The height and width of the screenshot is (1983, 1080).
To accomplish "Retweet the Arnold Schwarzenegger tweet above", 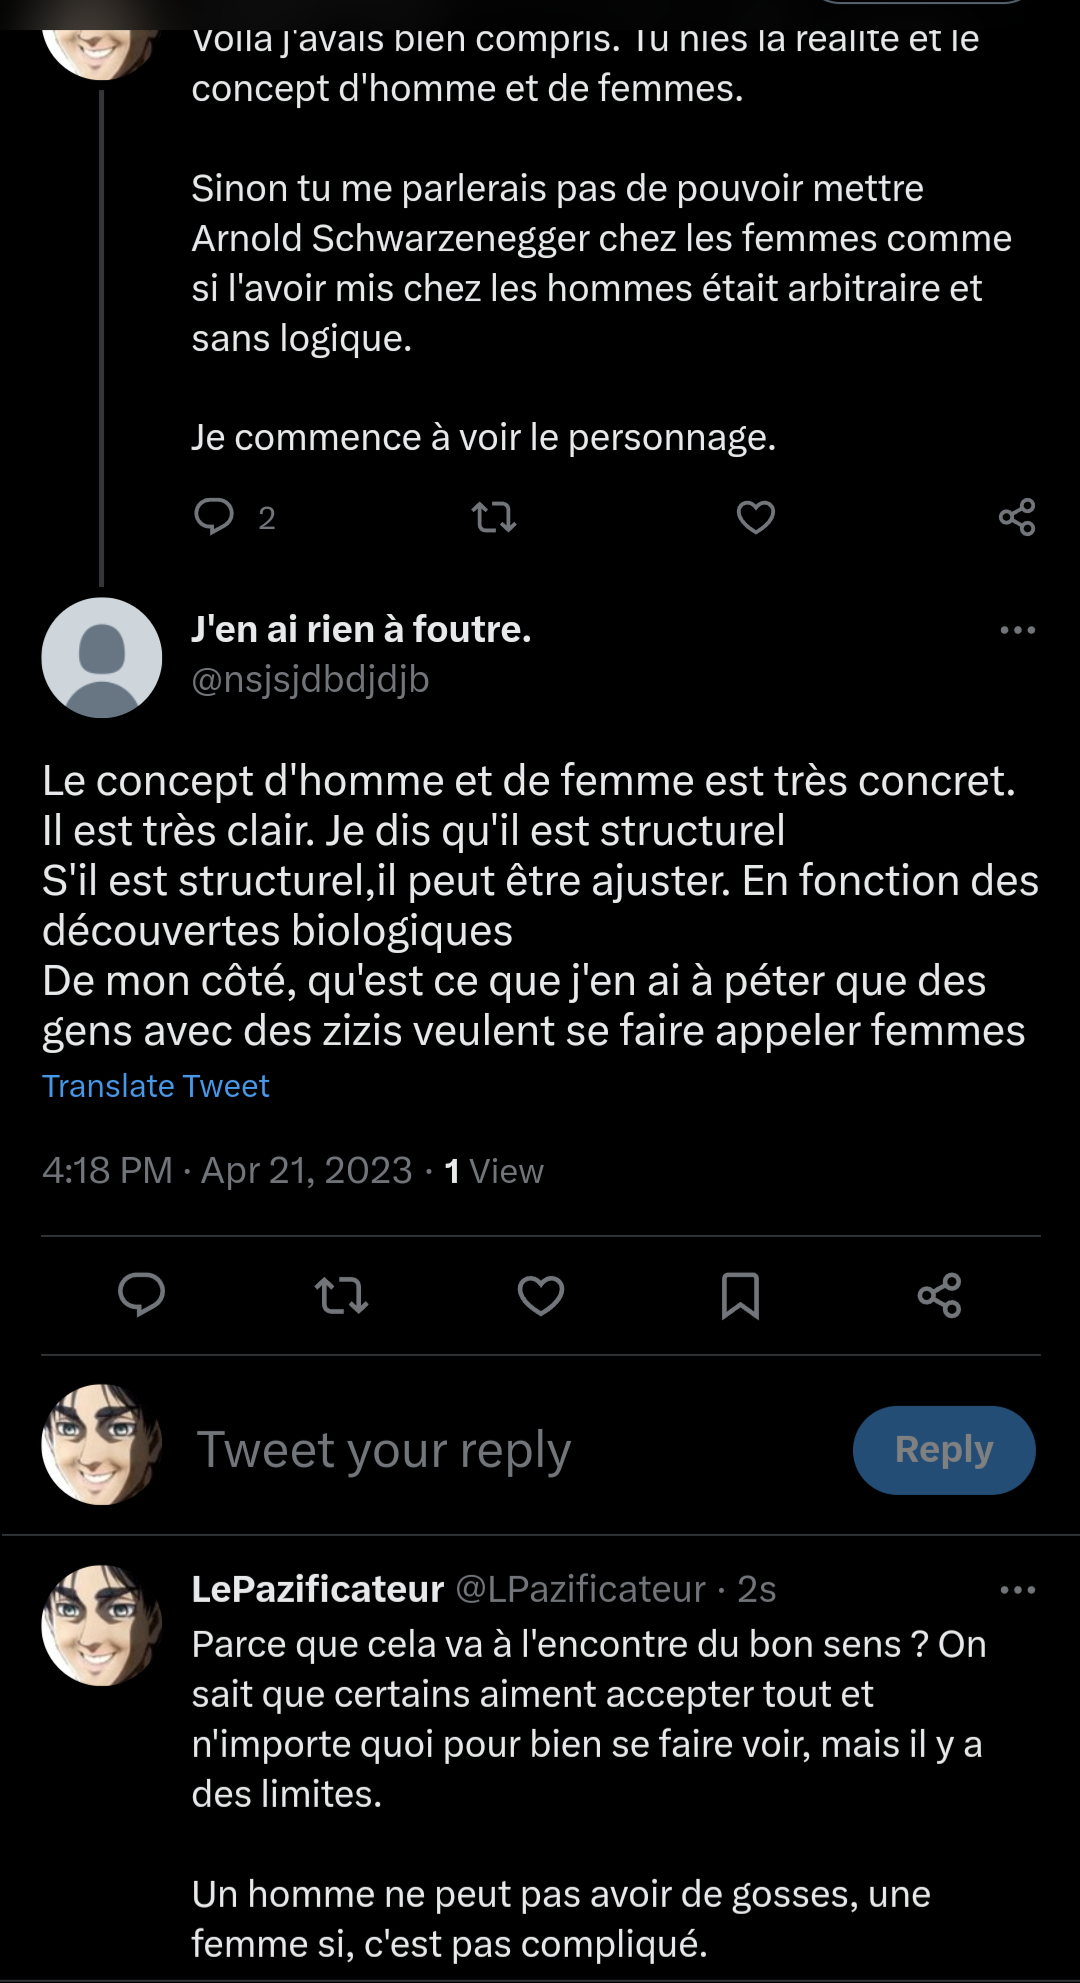I will coord(493,517).
